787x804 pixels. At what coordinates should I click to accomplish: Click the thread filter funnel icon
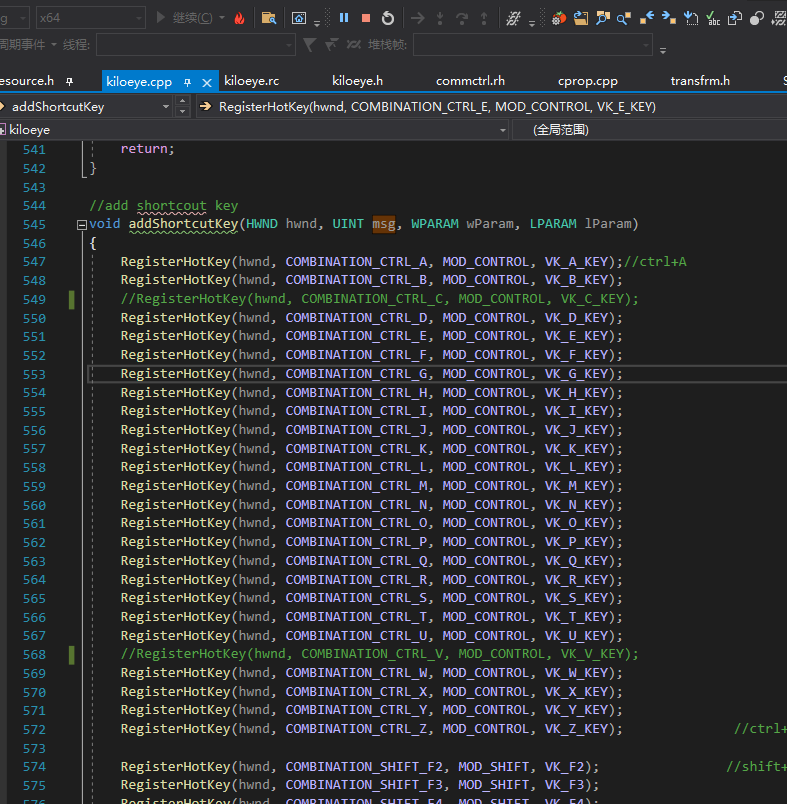tap(308, 45)
